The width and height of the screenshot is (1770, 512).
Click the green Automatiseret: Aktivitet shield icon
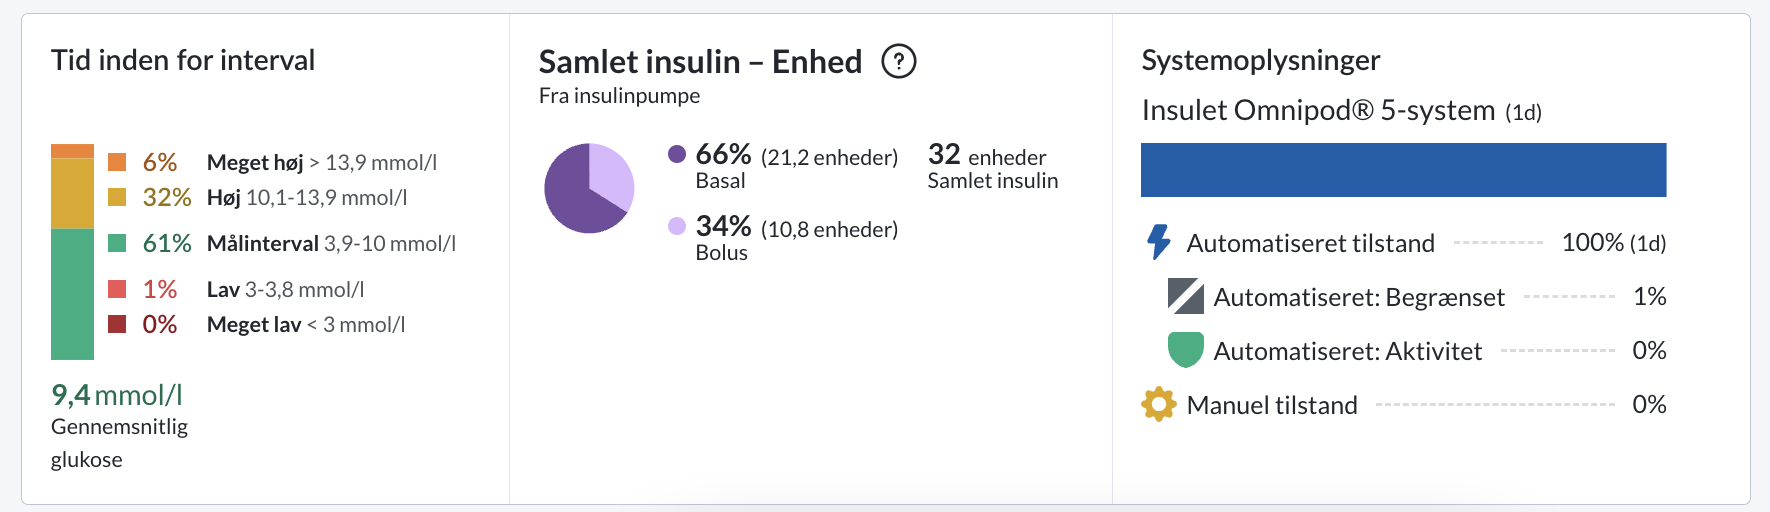click(x=1185, y=350)
